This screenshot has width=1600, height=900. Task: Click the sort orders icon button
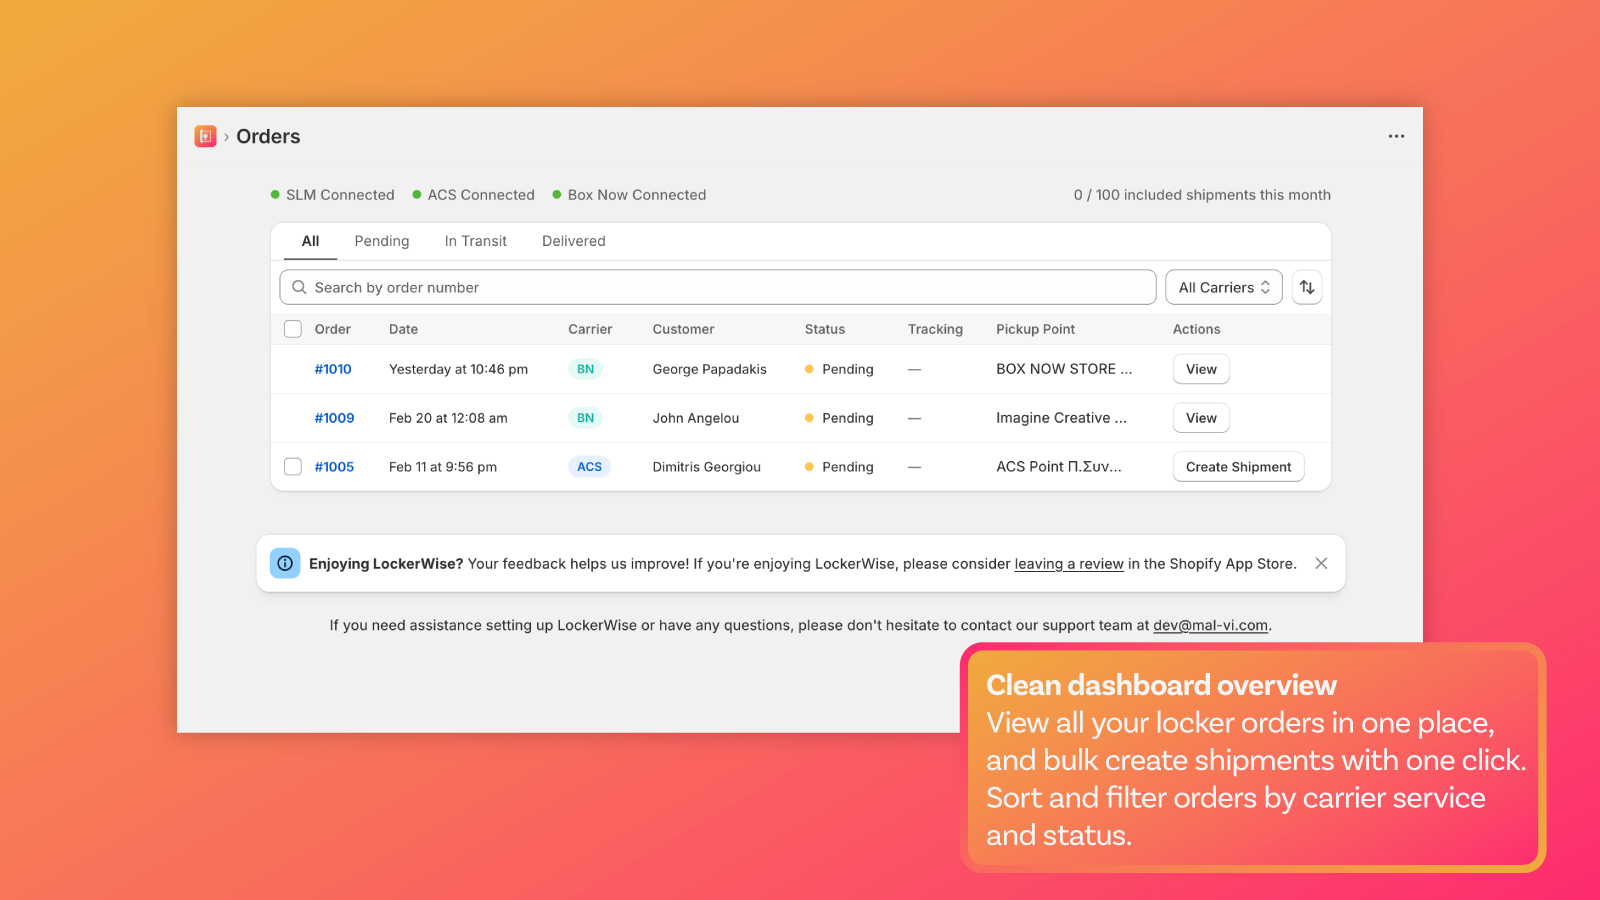[x=1307, y=287]
